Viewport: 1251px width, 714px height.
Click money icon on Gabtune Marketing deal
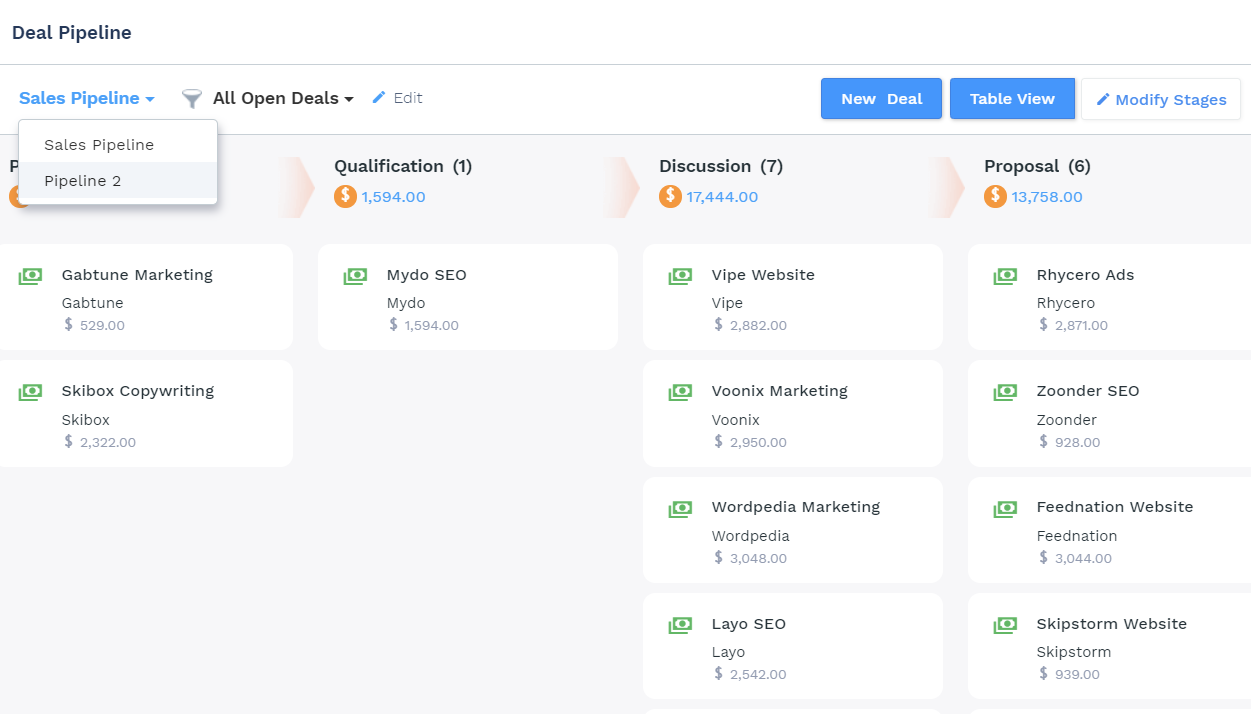pyautogui.click(x=30, y=276)
